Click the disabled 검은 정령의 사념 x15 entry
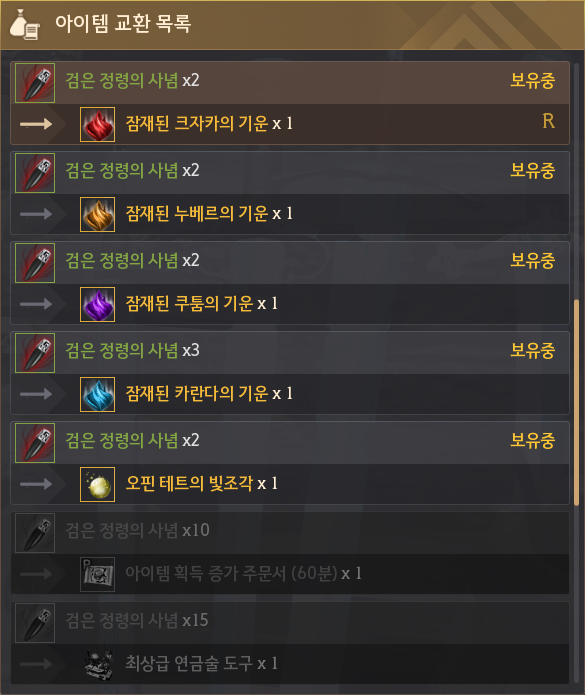The image size is (585, 695). click(290, 643)
